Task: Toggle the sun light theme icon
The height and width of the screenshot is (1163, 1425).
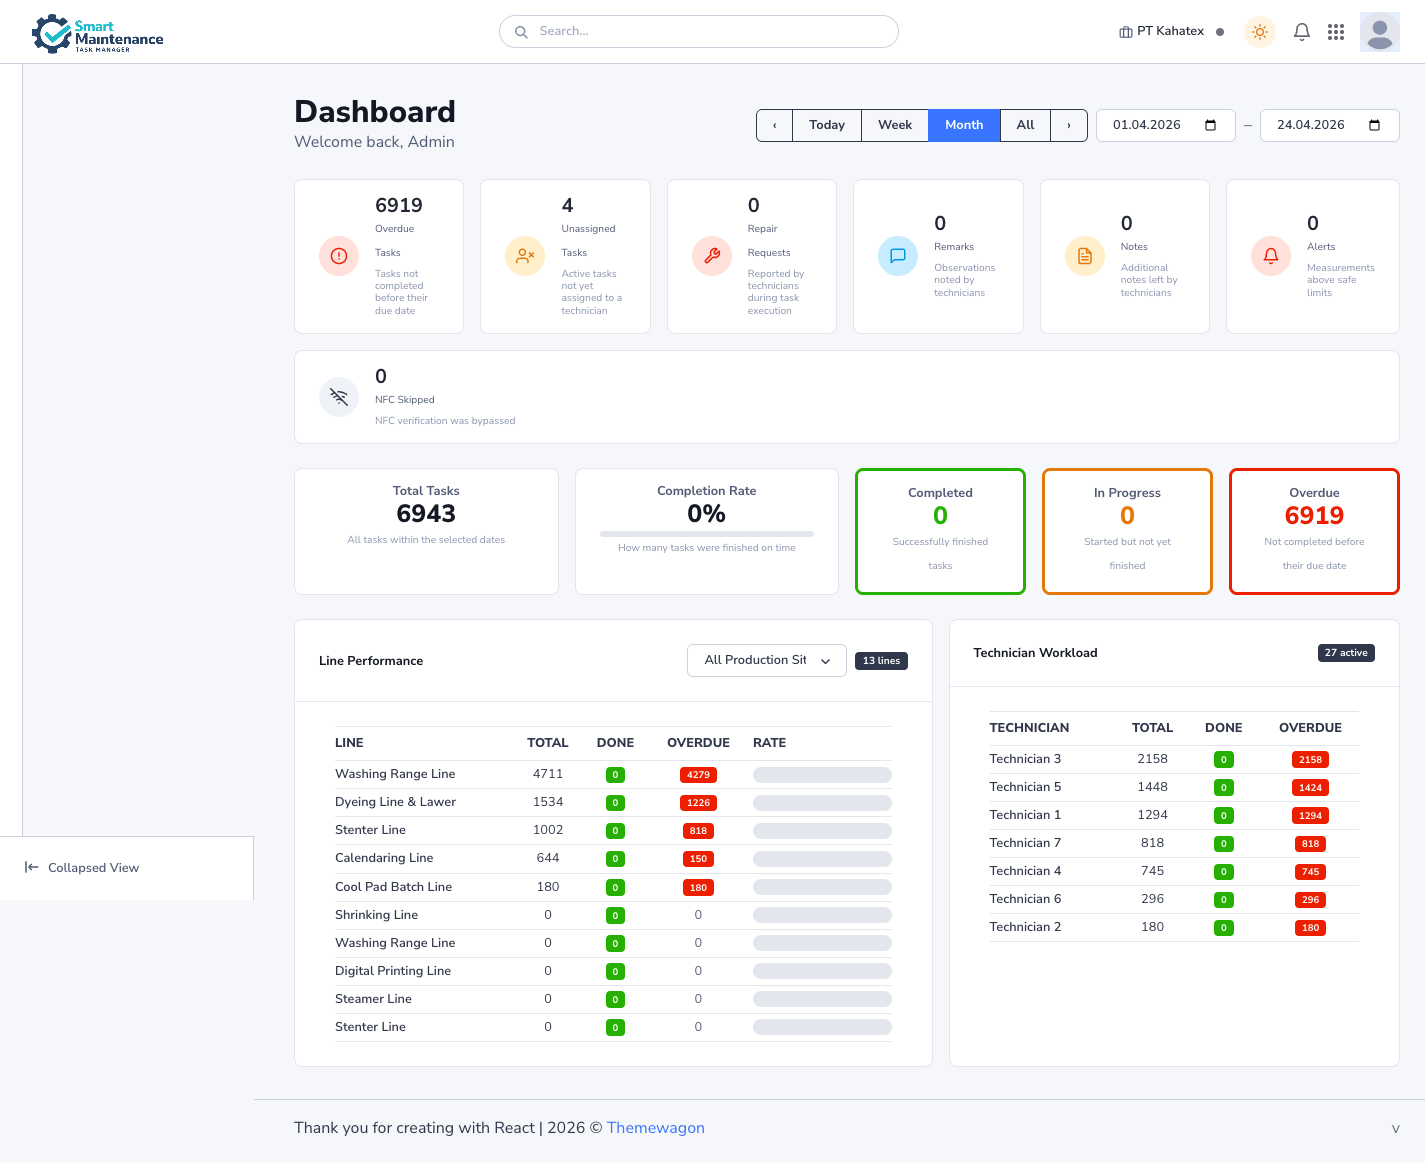Action: (1259, 32)
